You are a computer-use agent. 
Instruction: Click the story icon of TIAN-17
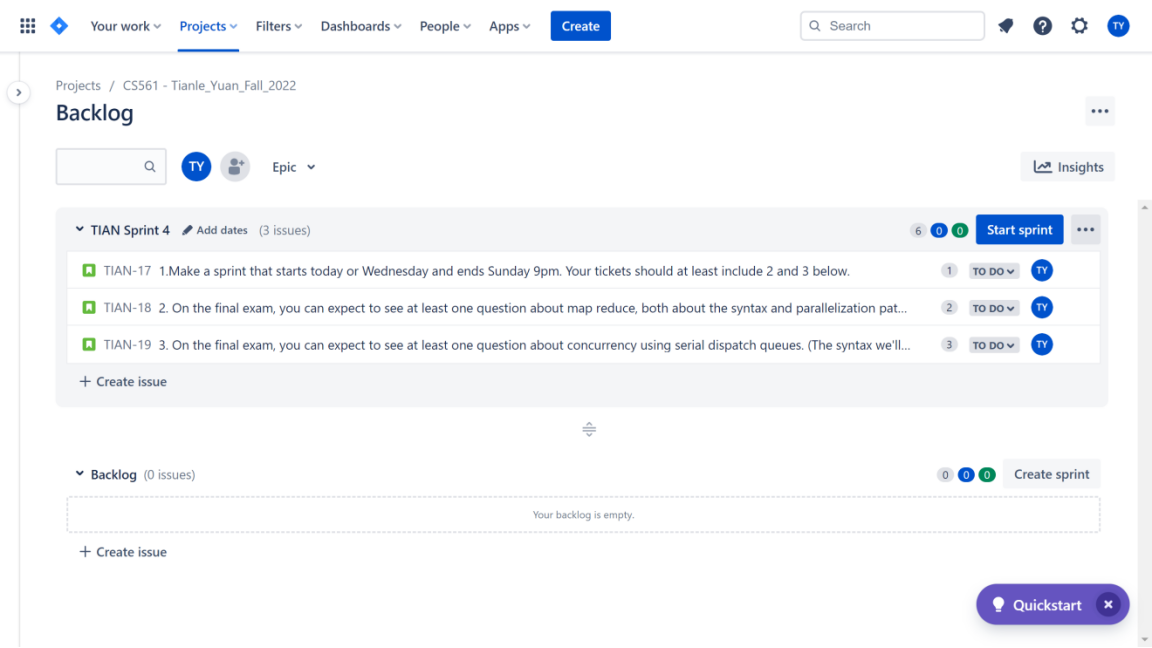[x=89, y=271]
